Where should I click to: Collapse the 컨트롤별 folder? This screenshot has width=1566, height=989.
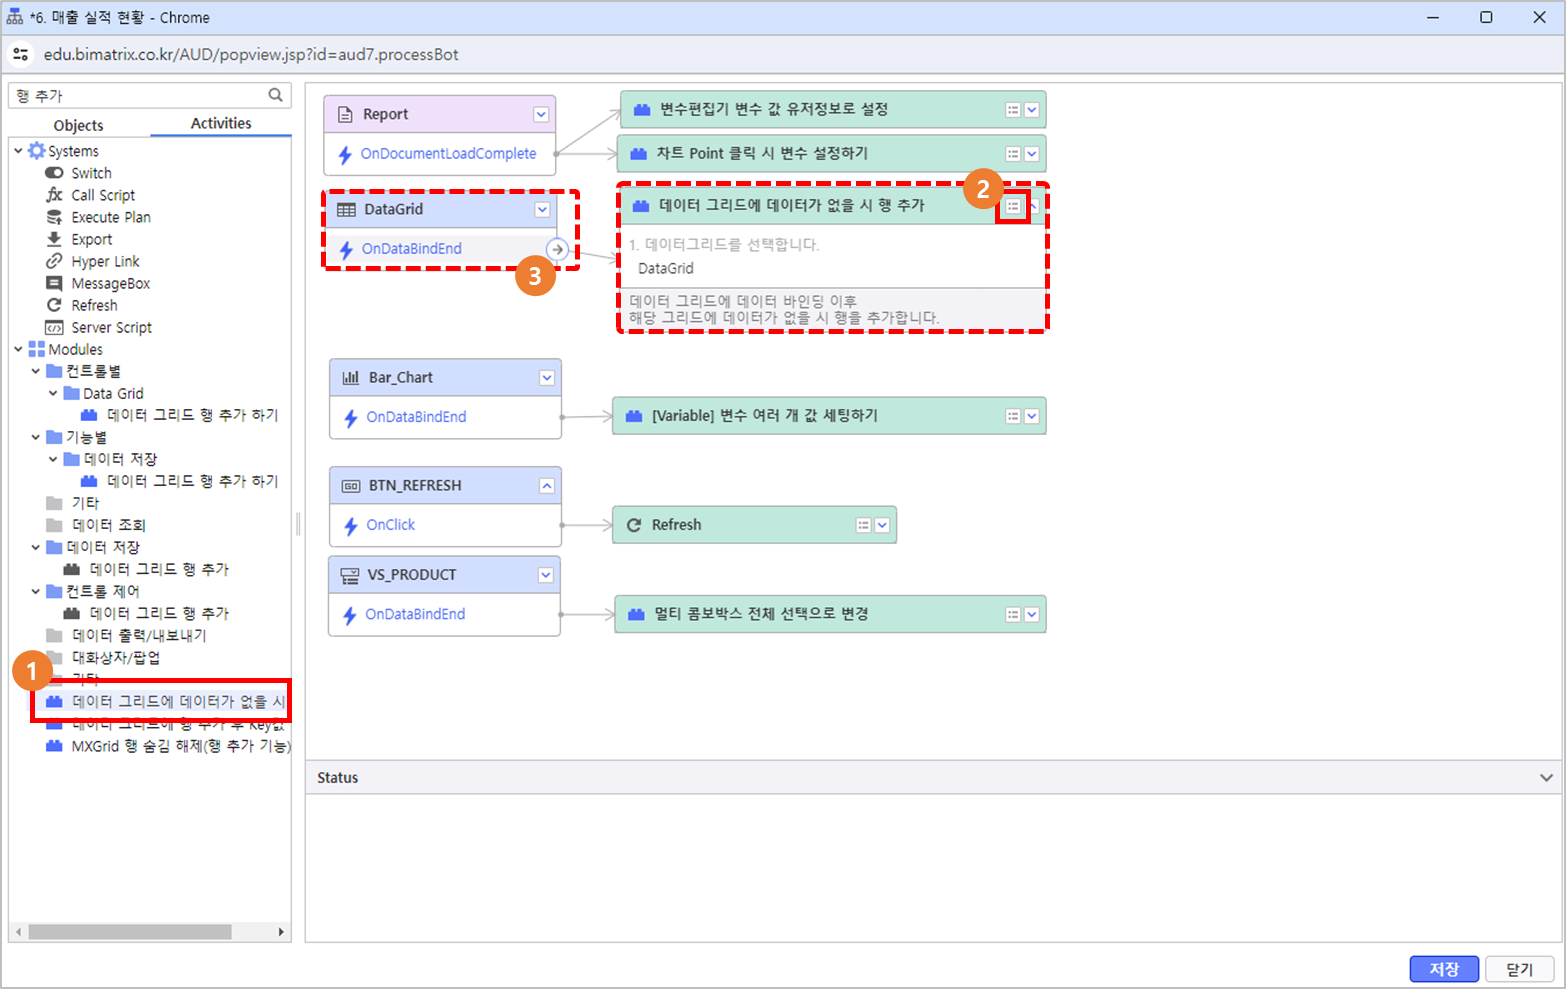36,371
